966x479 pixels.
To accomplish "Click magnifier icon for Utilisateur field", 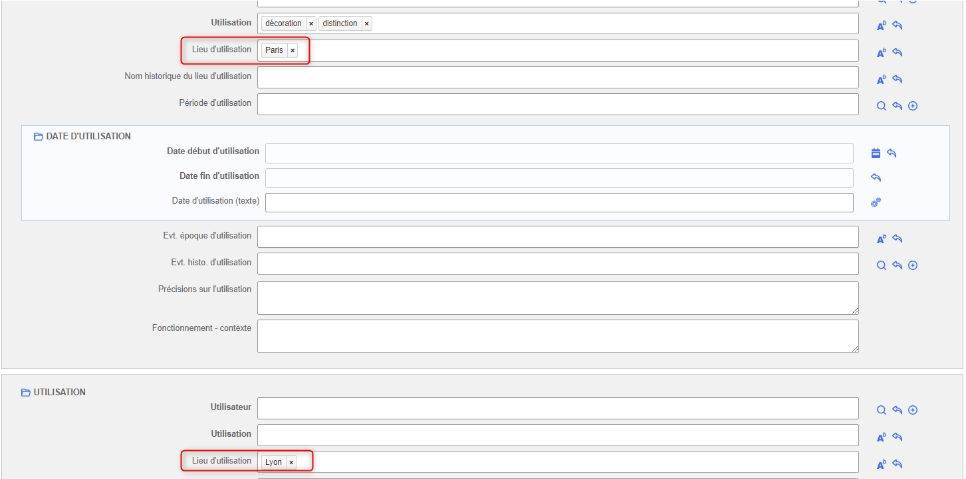I will 881,410.
